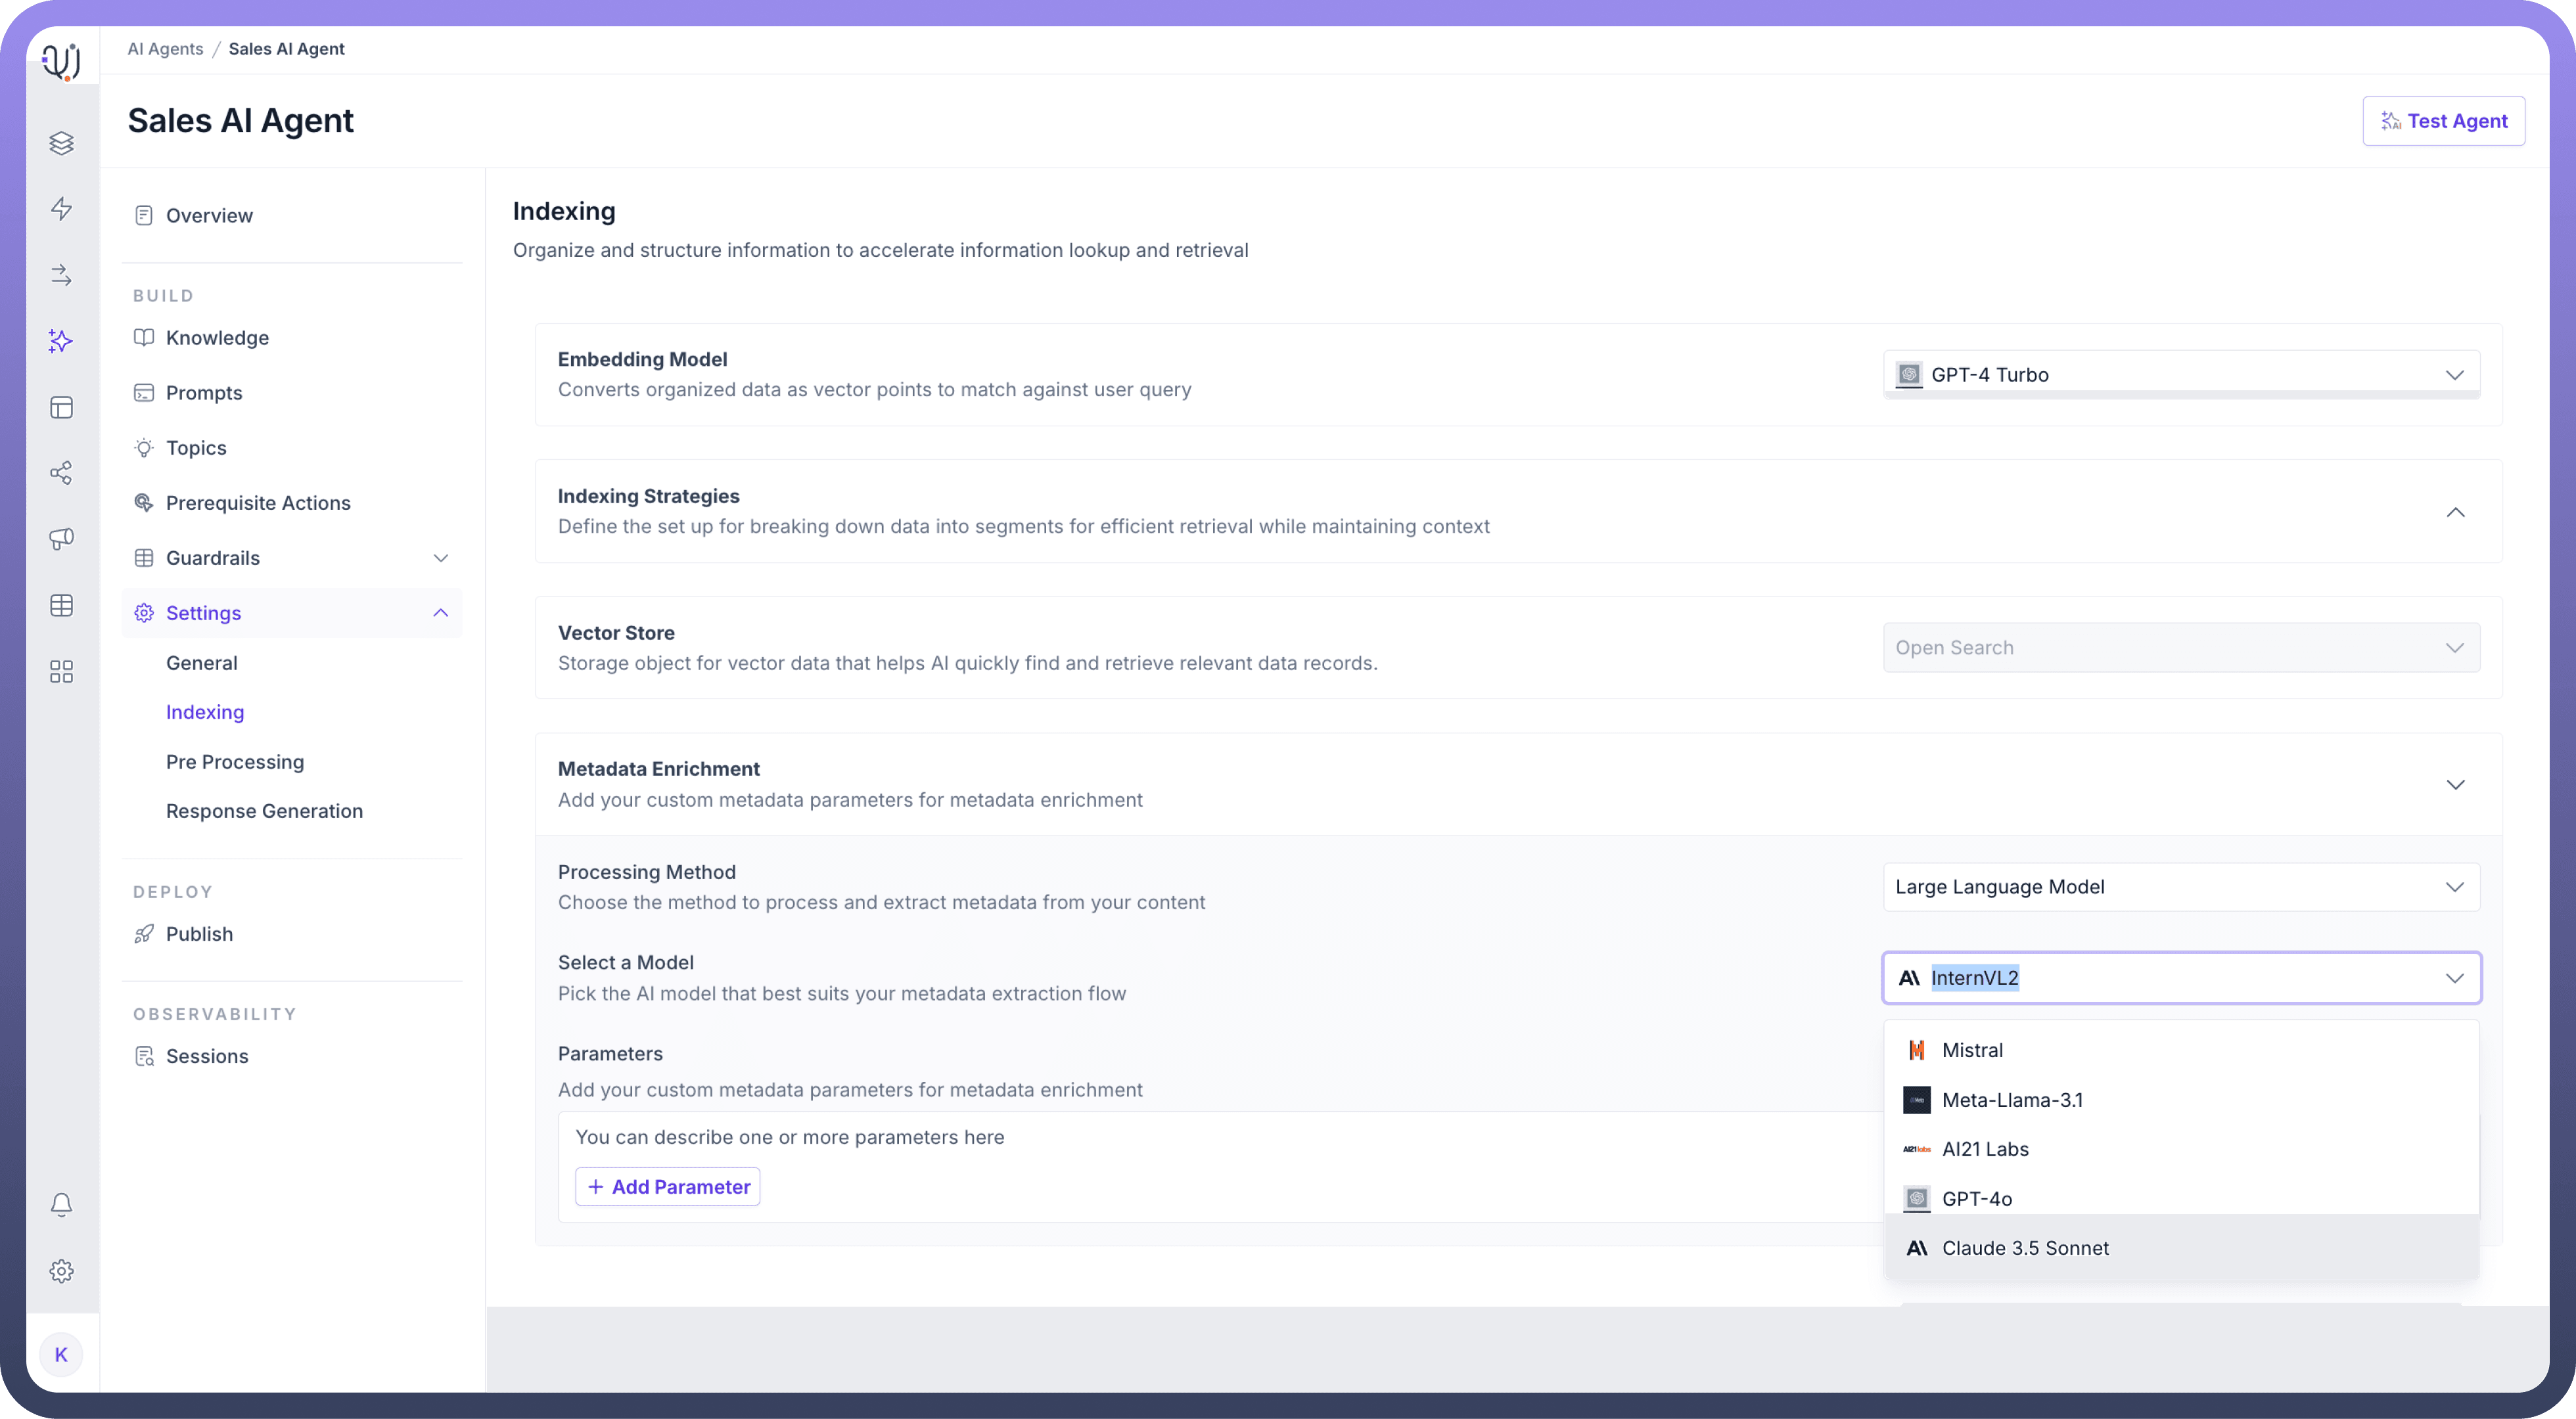
Task: Click the stacked layers icon in left rail
Action: [61, 143]
